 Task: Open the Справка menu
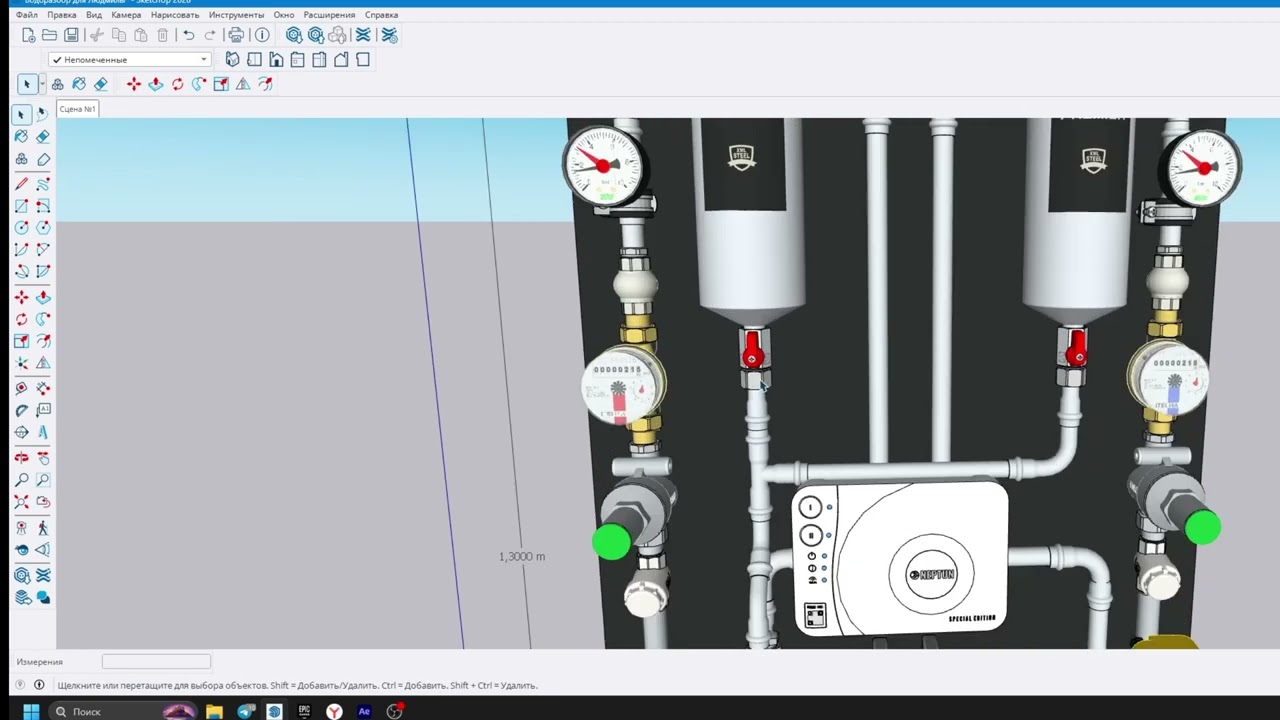tap(382, 15)
